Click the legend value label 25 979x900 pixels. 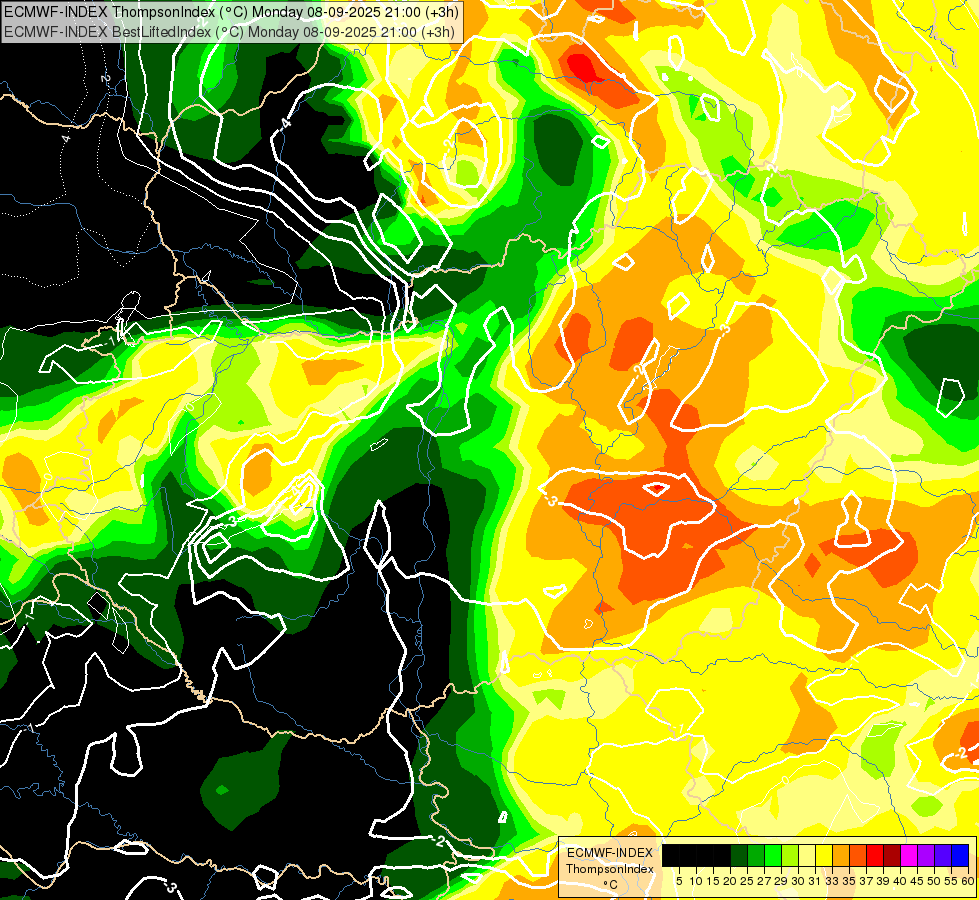(747, 881)
